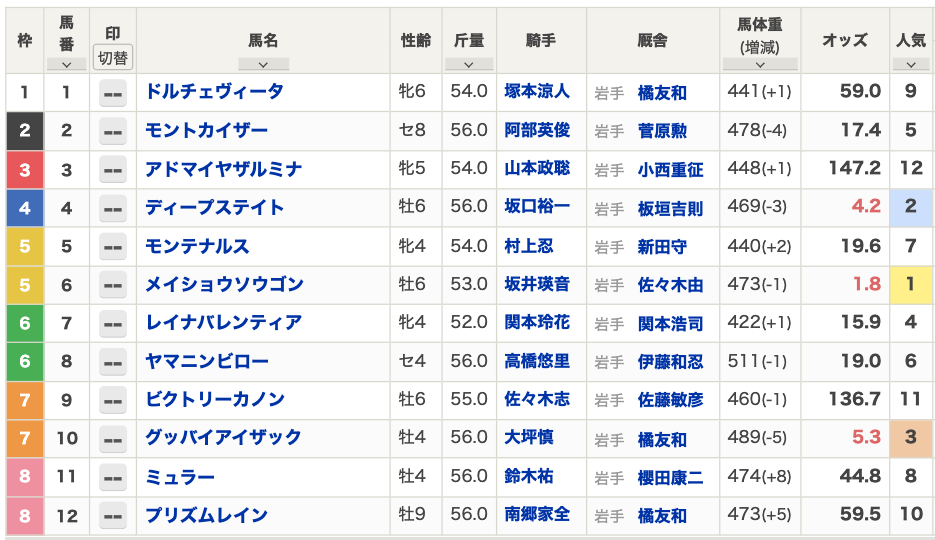The image size is (935, 540).
Task: Sort by 人気 column arrow
Action: tap(911, 64)
